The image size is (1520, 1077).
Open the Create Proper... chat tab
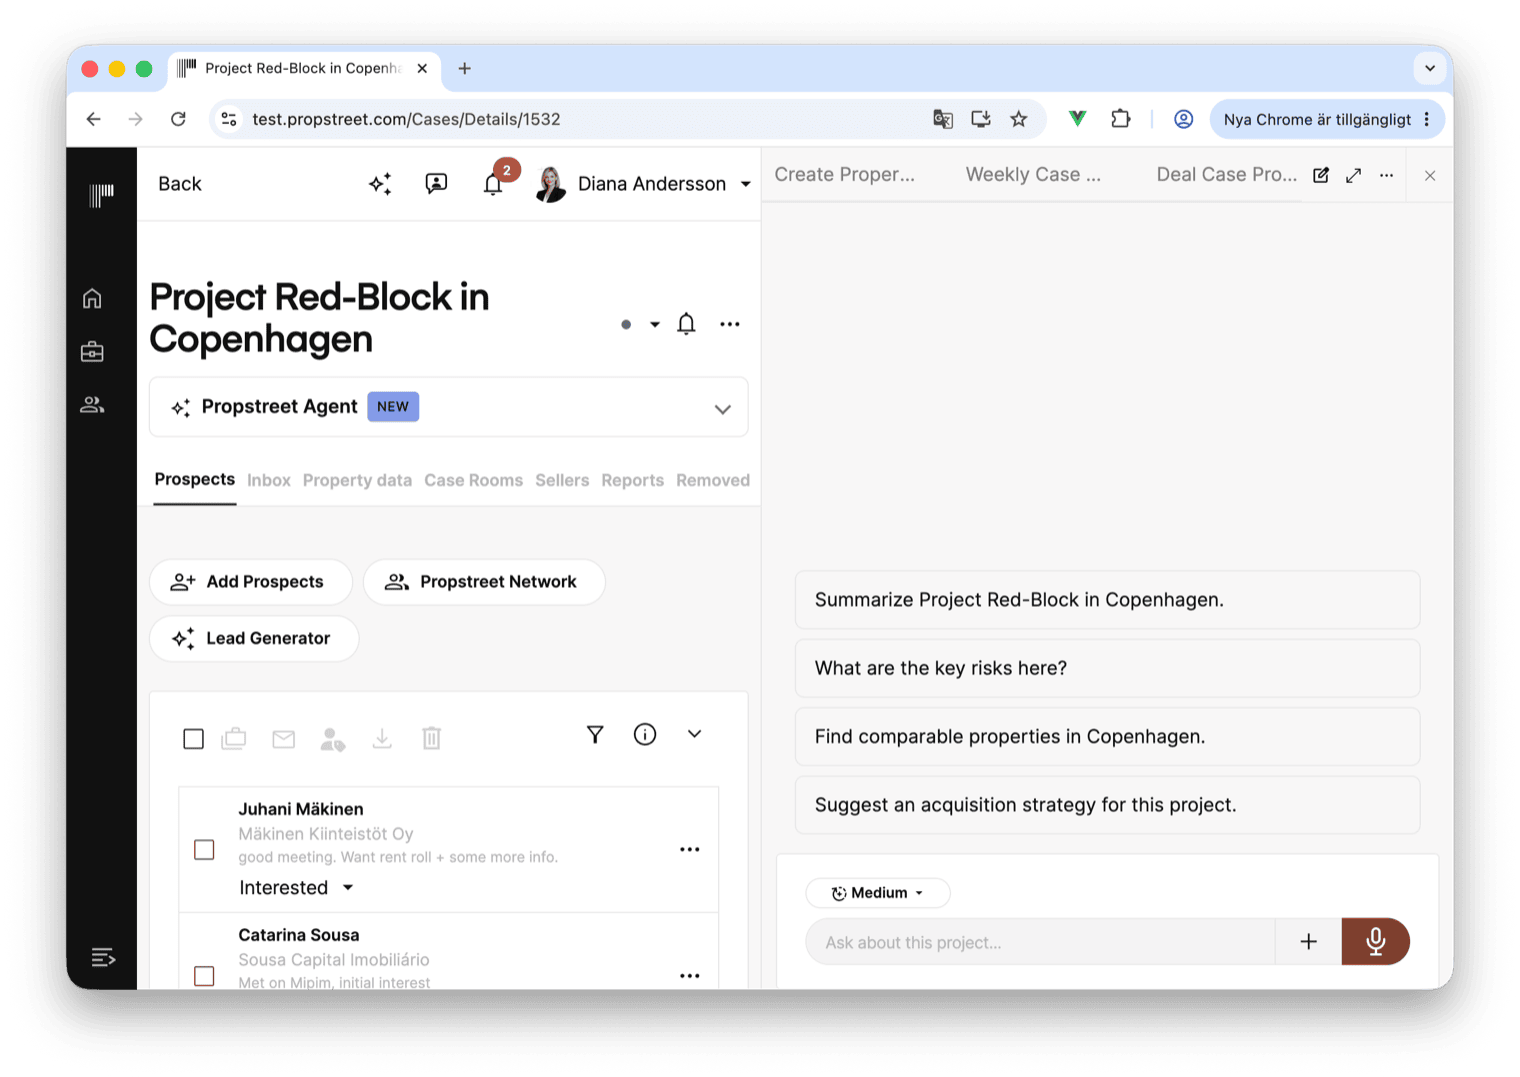[845, 174]
